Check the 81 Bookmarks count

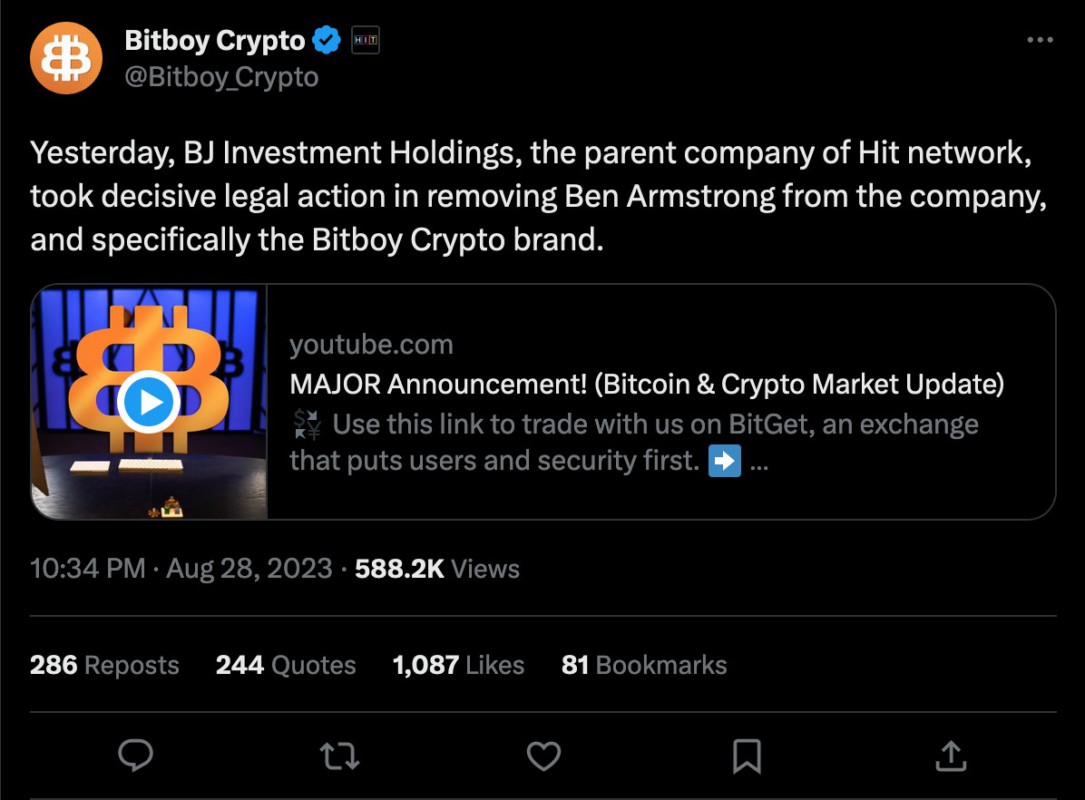click(x=644, y=664)
